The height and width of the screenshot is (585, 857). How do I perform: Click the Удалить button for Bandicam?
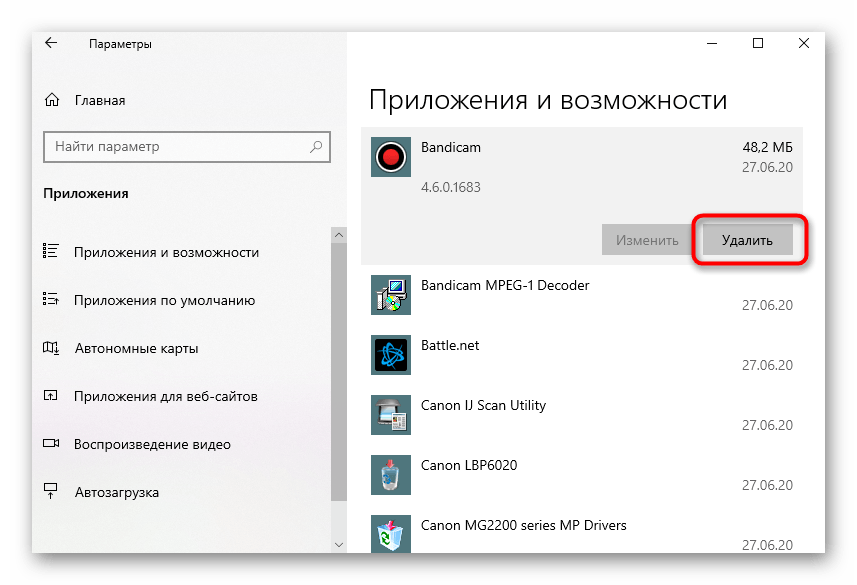coord(747,240)
